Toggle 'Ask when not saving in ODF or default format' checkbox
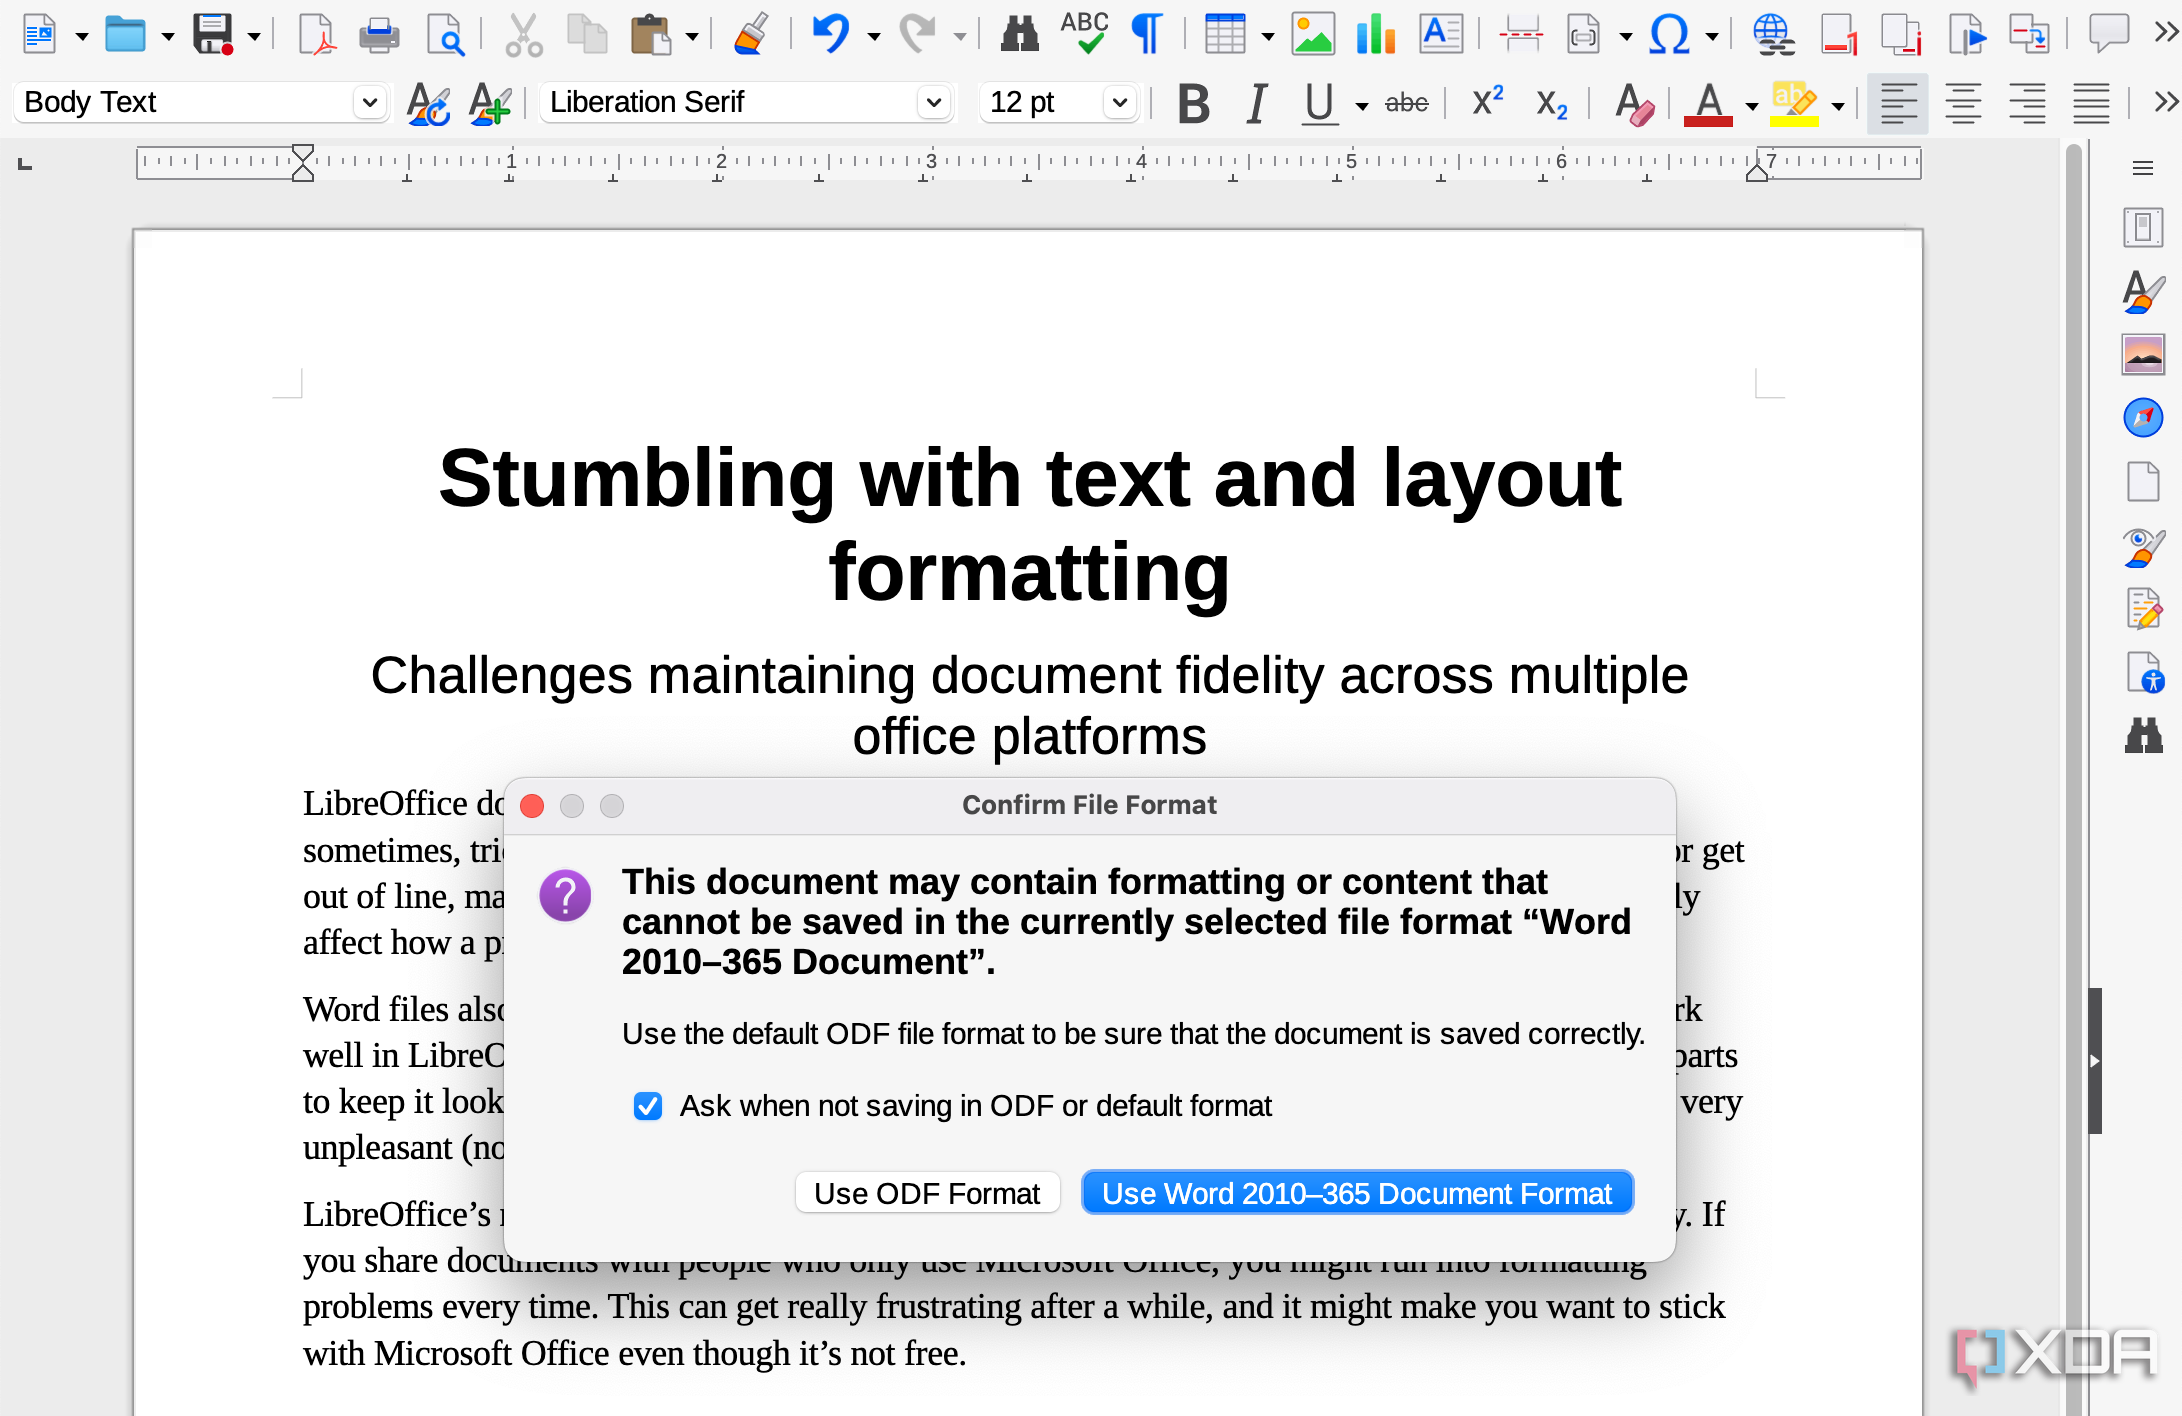2182x1416 pixels. (x=649, y=1106)
